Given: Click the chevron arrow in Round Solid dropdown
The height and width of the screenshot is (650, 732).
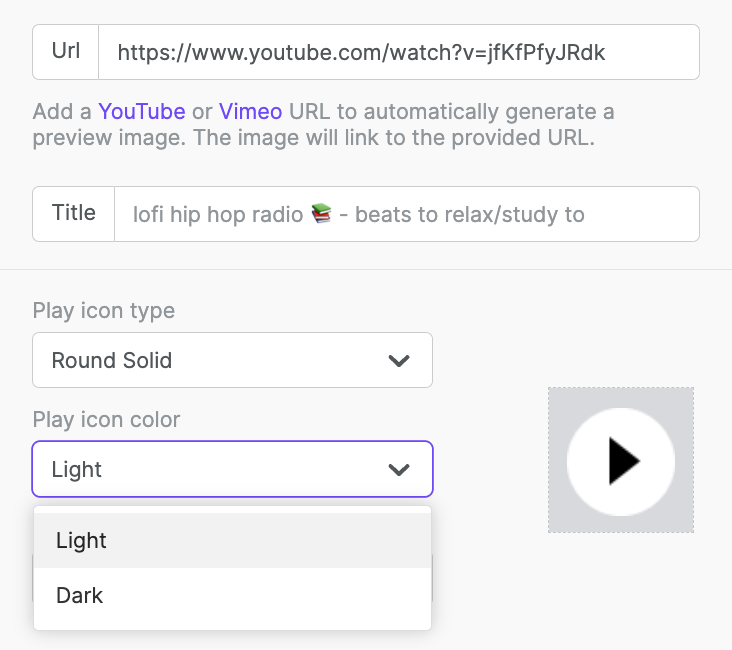Looking at the screenshot, I should (x=399, y=360).
